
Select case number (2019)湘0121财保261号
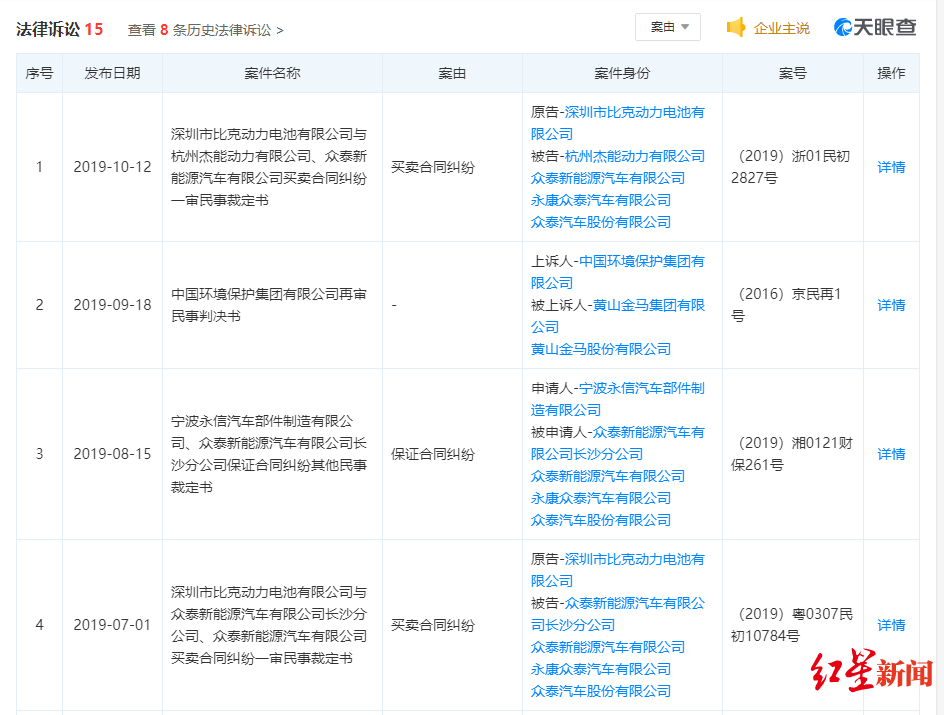click(792, 454)
